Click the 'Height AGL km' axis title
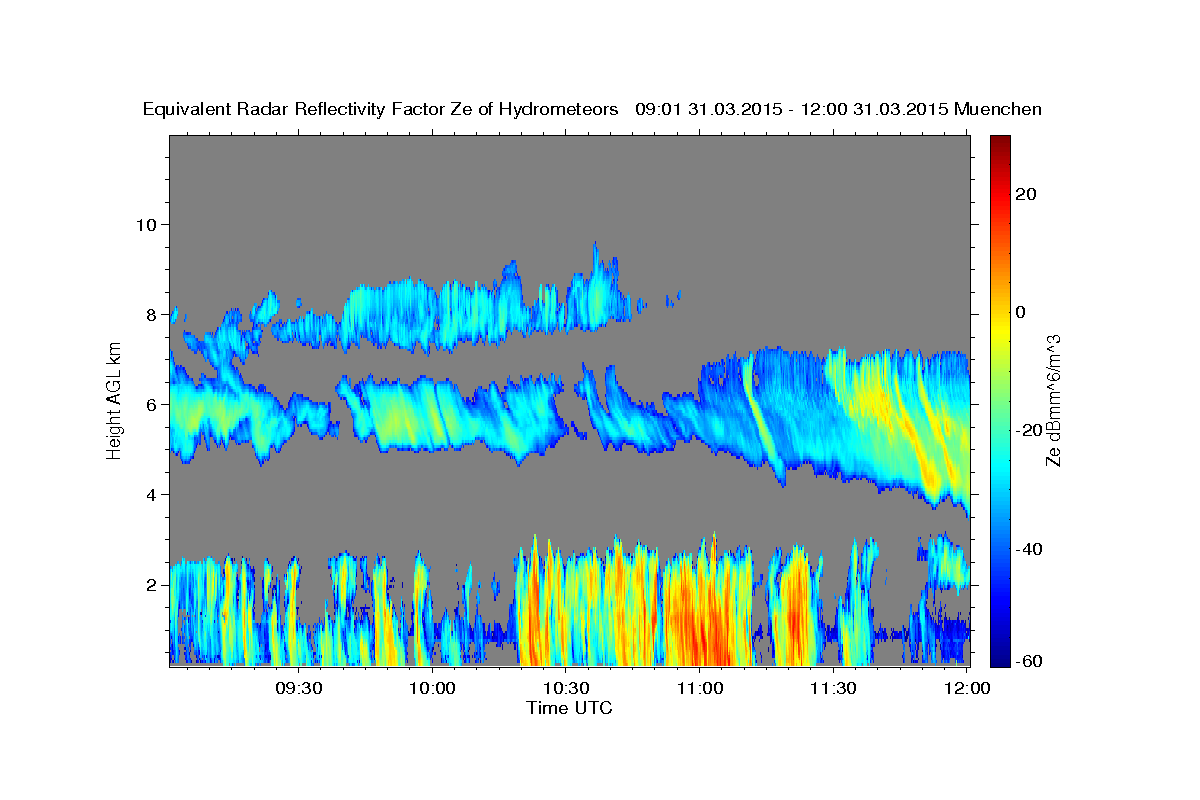 [114, 400]
